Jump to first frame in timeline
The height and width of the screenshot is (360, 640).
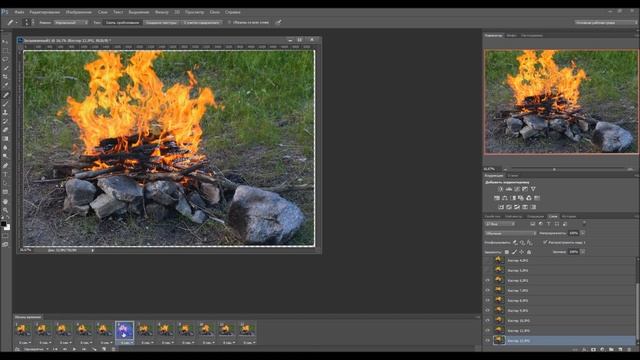tap(55, 349)
